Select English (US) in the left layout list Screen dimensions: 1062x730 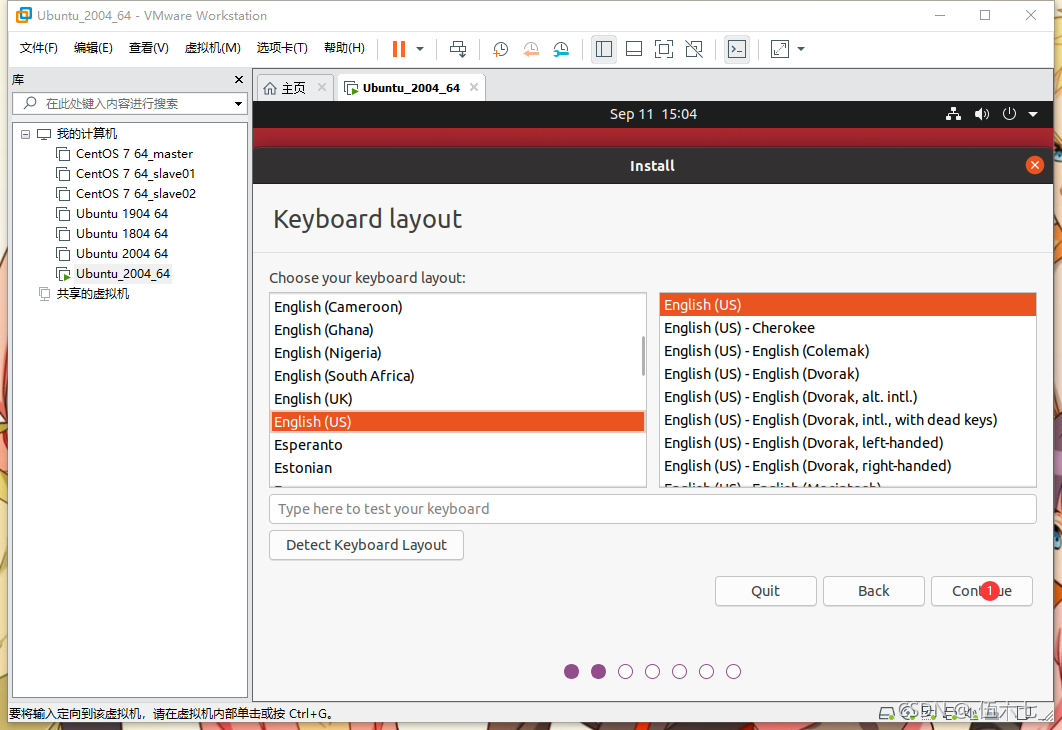tap(457, 422)
